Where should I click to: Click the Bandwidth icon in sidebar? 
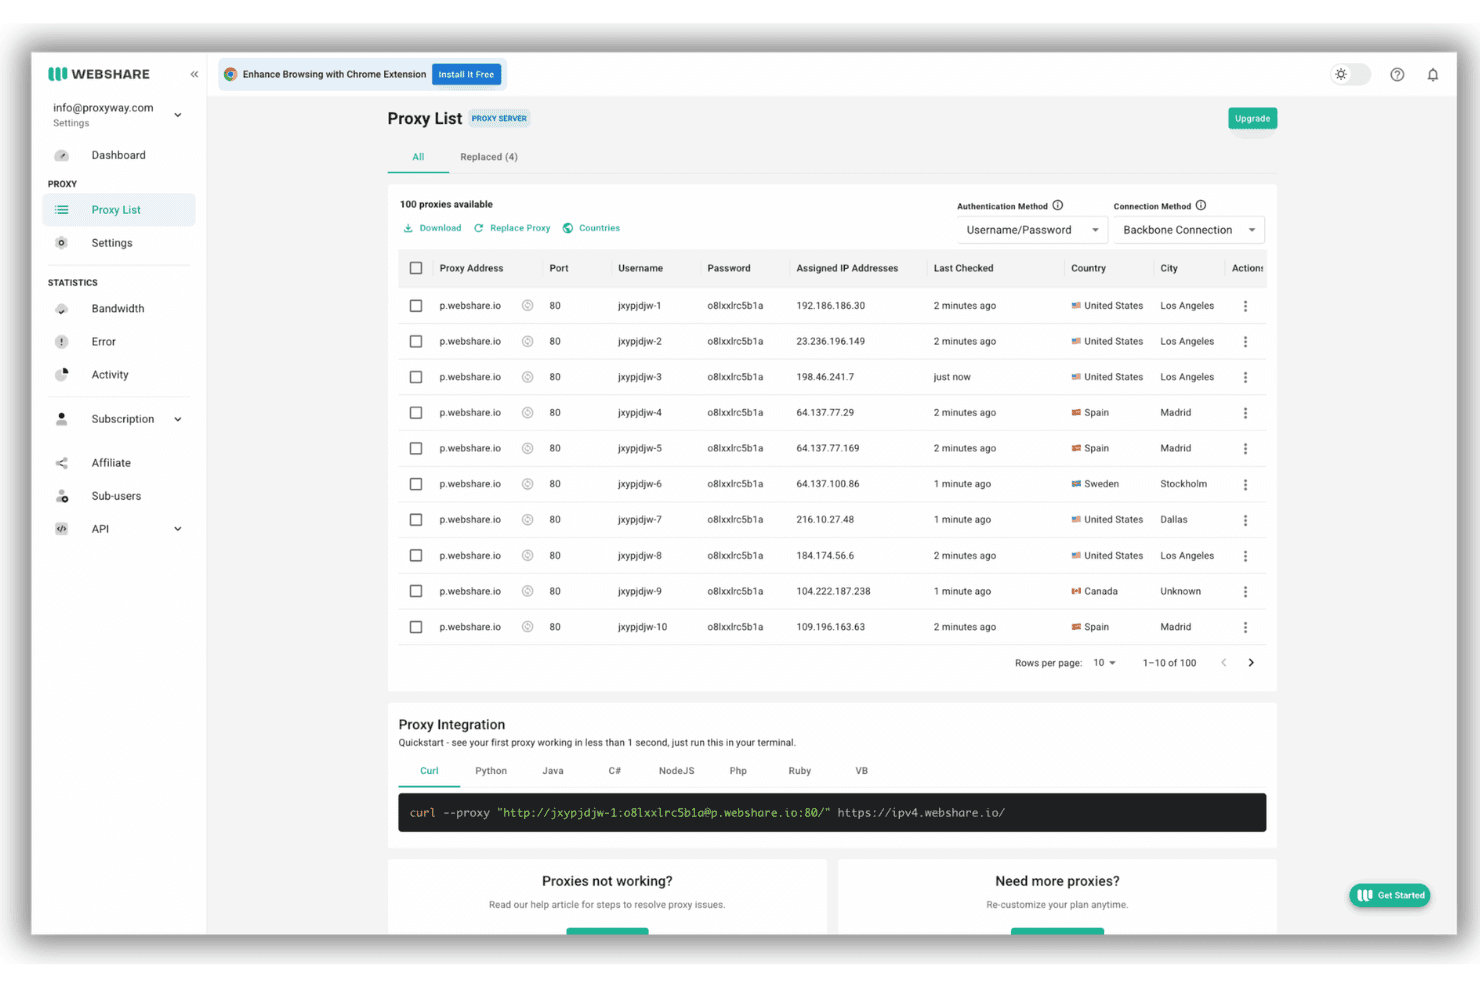(x=62, y=309)
